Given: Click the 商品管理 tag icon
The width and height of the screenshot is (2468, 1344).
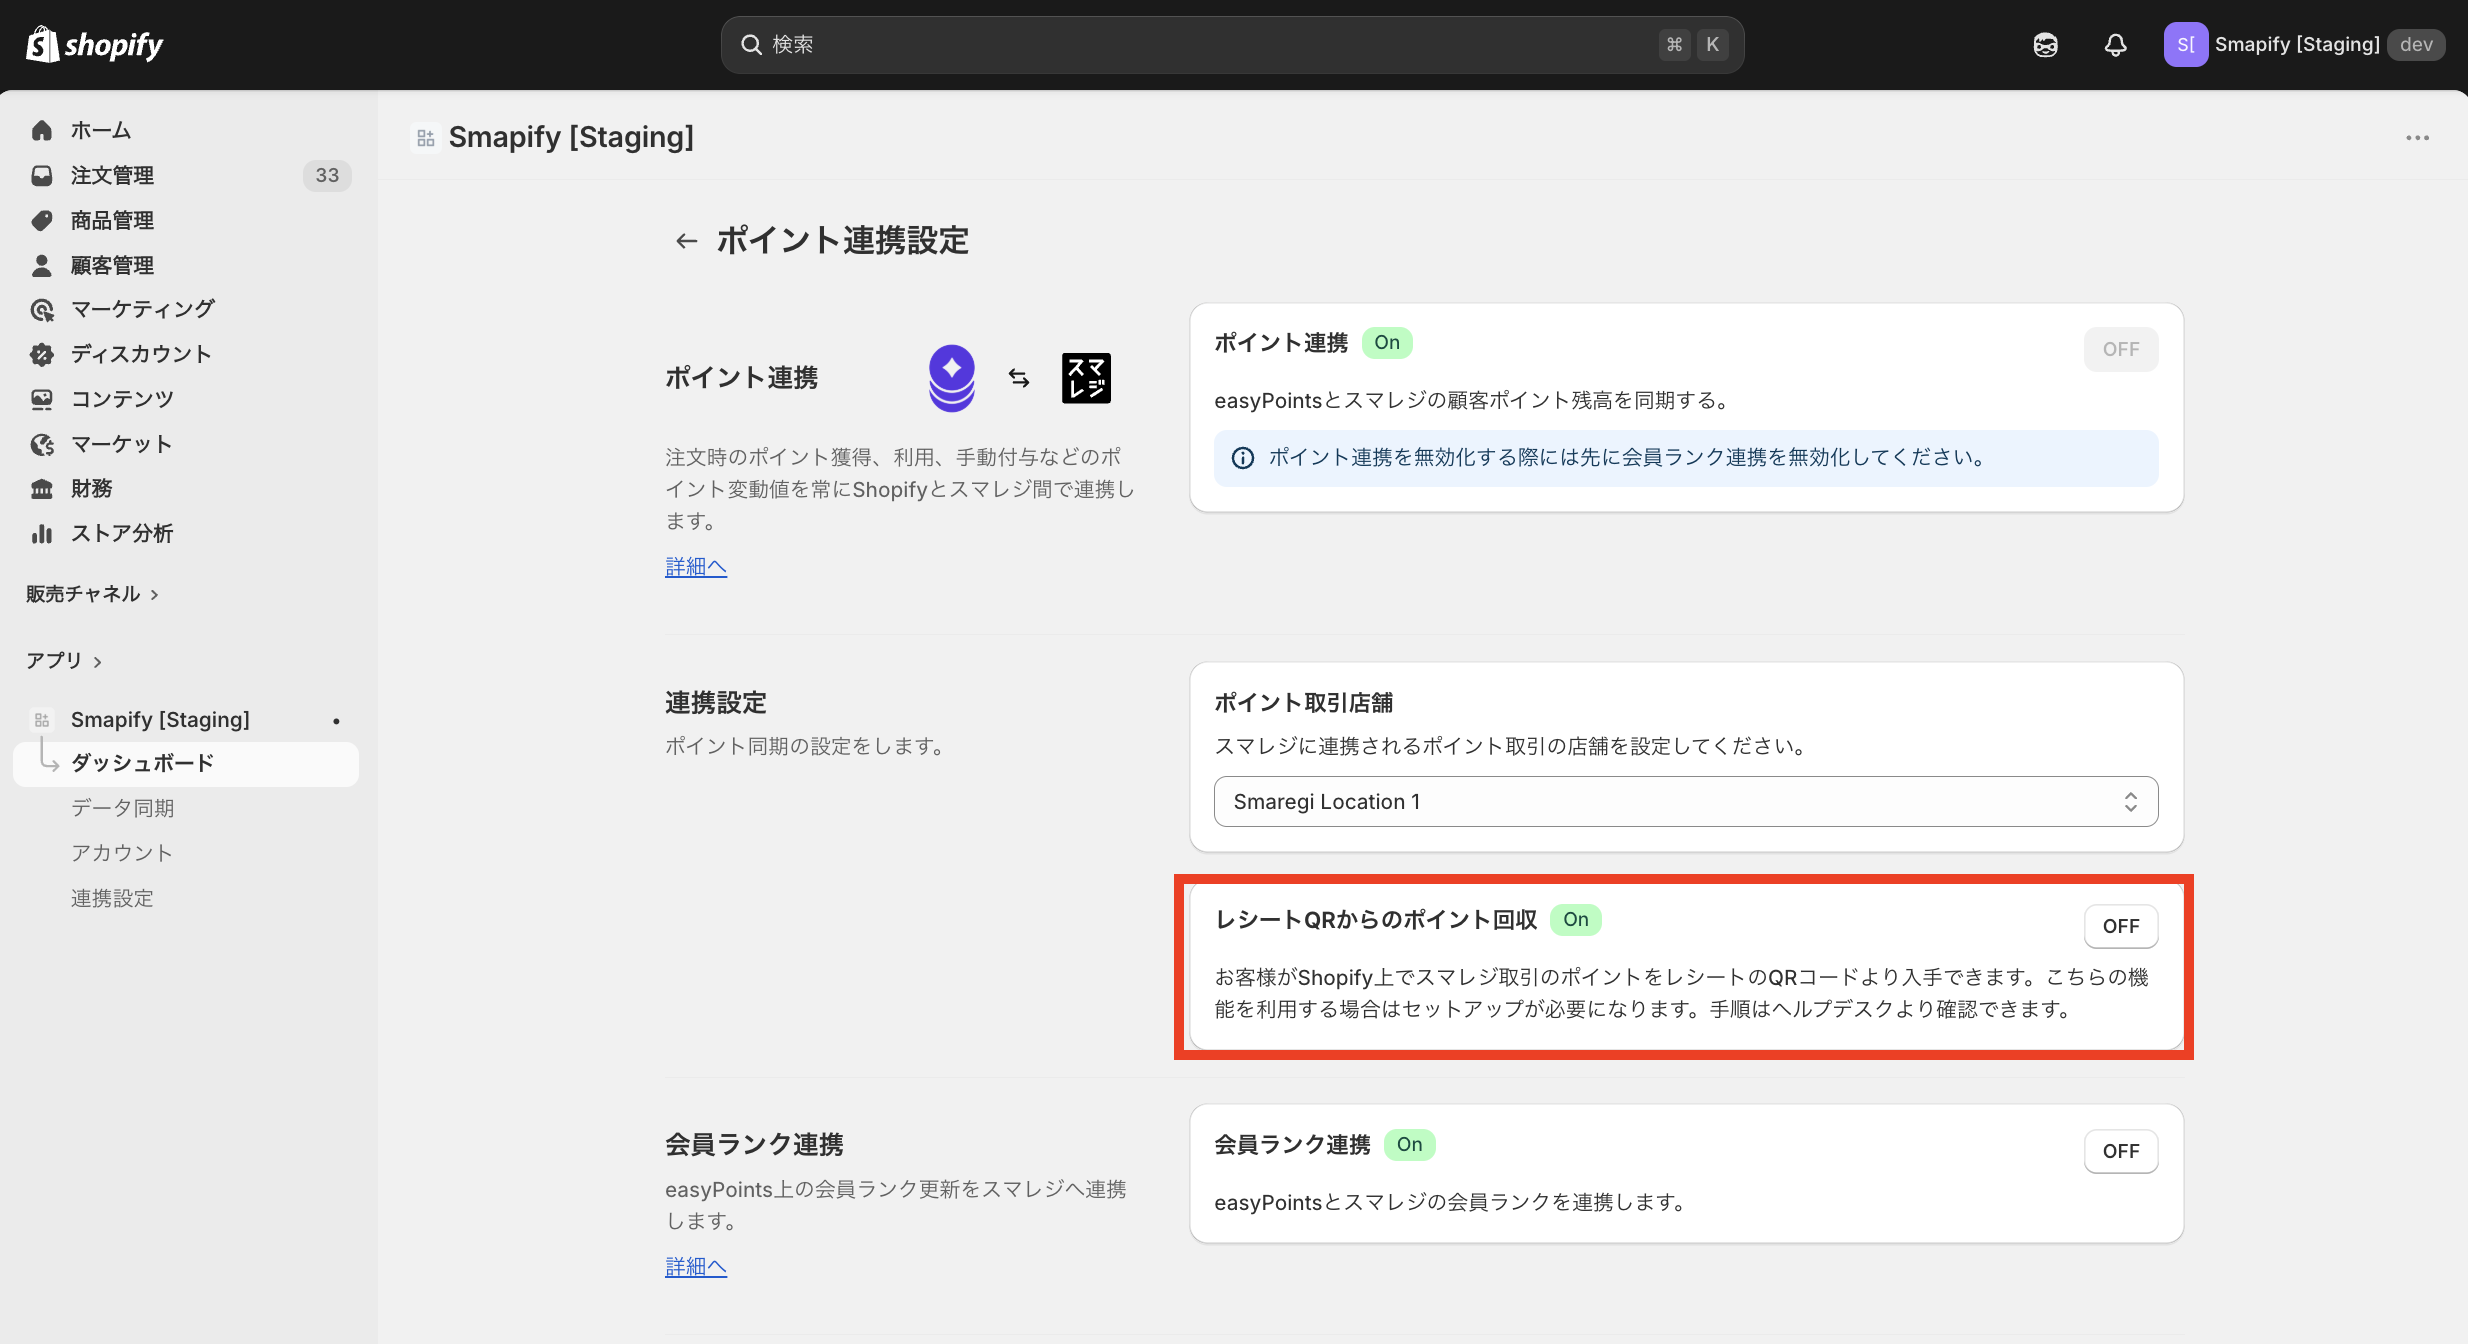Looking at the screenshot, I should coord(42,220).
